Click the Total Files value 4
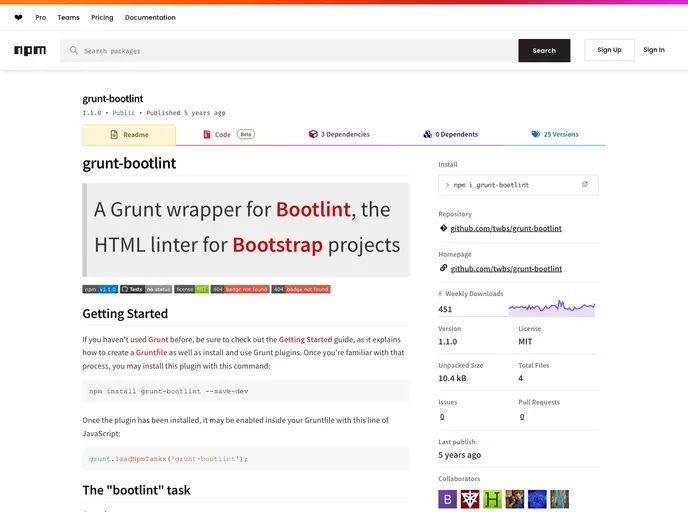 (x=520, y=378)
